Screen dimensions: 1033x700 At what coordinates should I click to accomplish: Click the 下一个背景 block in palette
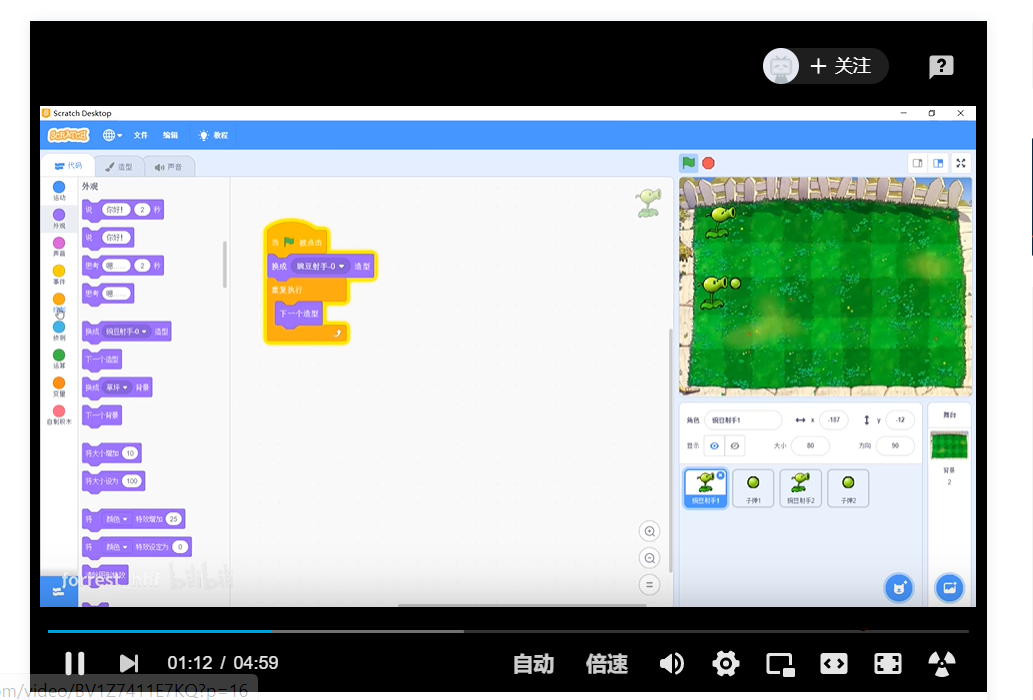pos(102,416)
